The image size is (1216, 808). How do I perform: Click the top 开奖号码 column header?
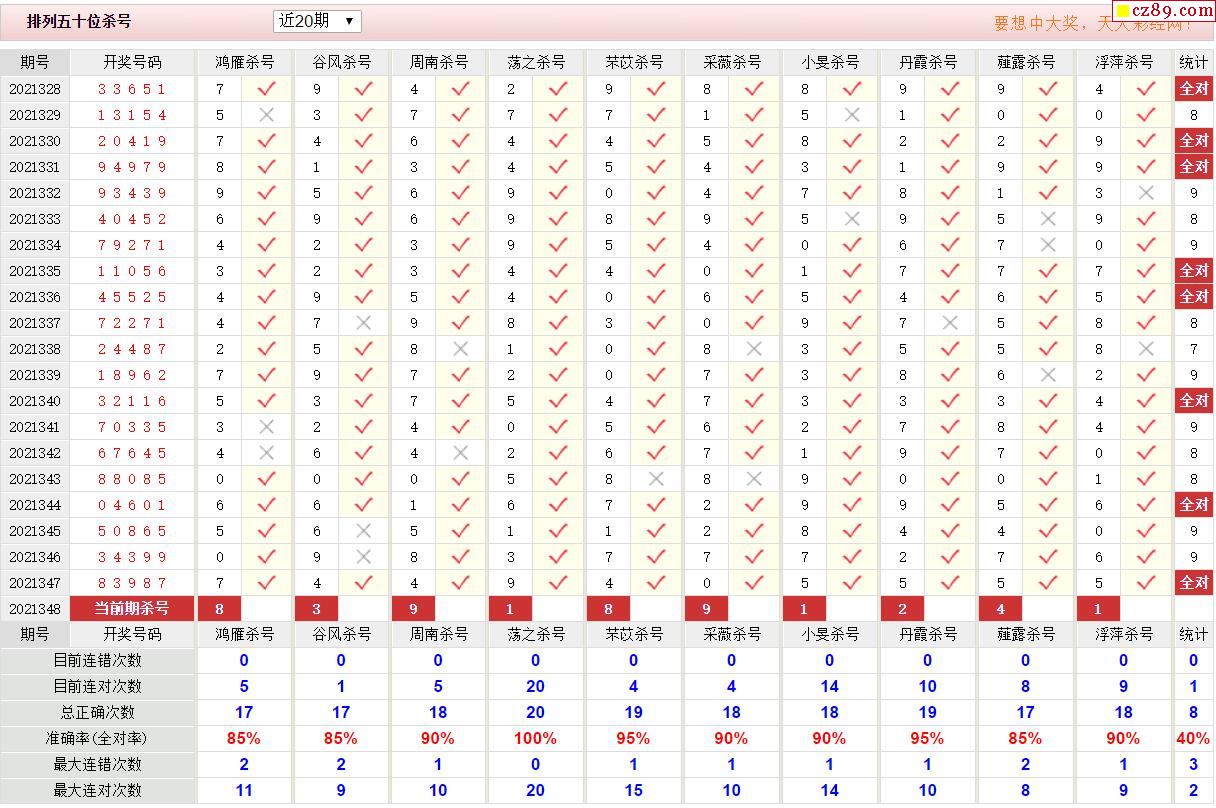133,62
